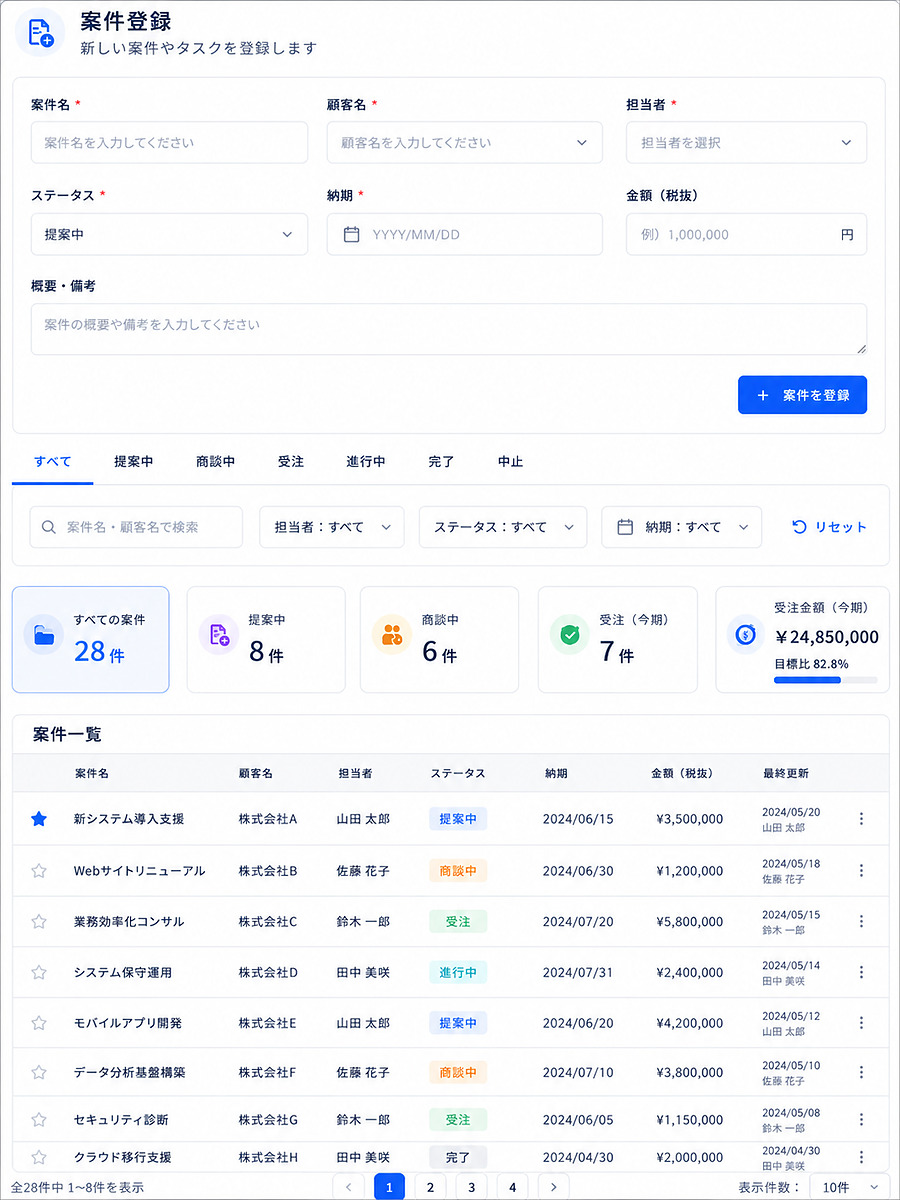The width and height of the screenshot is (900, 1200).
Task: Star the 業務効率化コンサル project
Action: [x=39, y=921]
